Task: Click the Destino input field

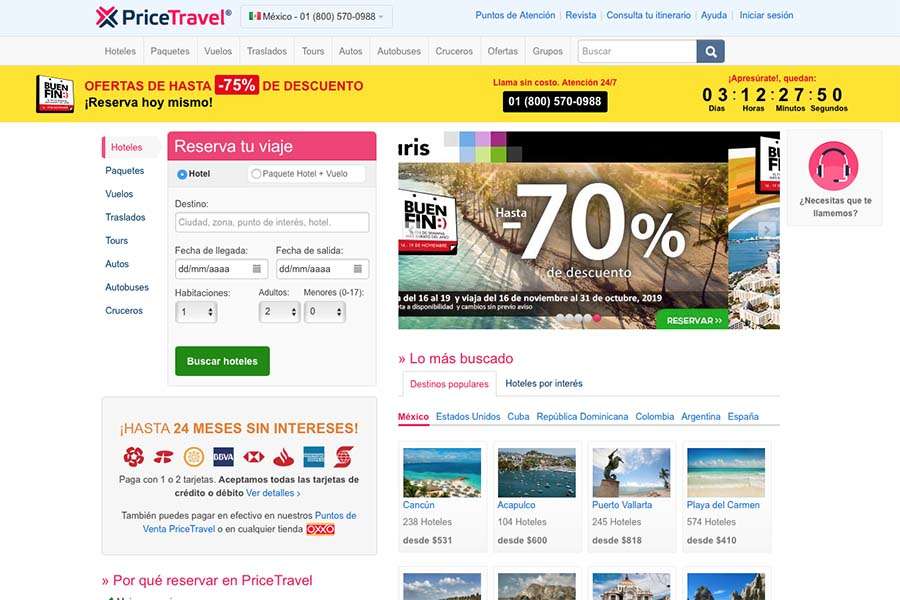Action: 272,222
